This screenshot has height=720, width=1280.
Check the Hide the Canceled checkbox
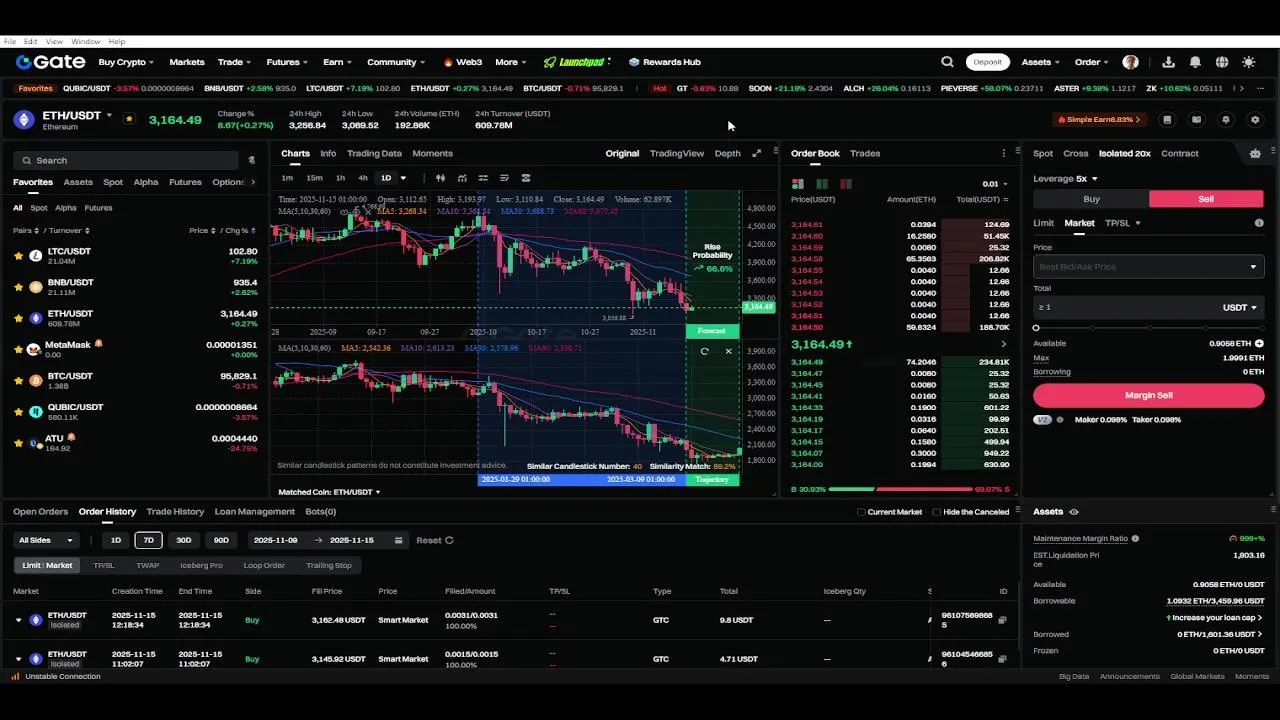coord(936,512)
